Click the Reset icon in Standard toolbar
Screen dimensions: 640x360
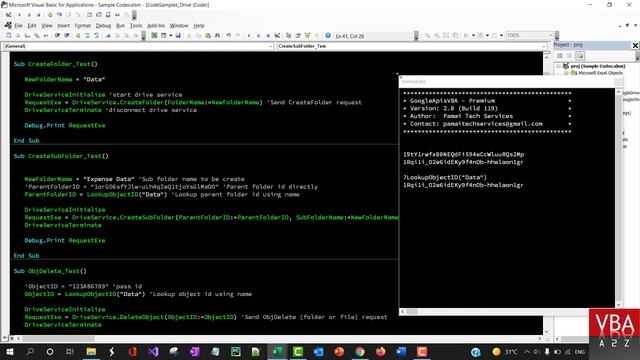click(268, 36)
